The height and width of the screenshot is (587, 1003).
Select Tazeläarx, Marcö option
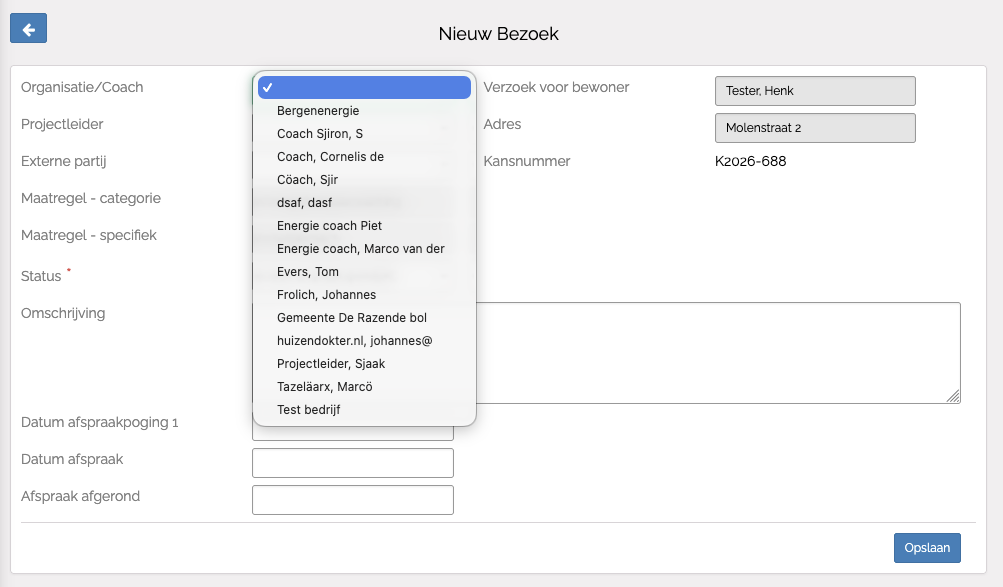(324, 387)
